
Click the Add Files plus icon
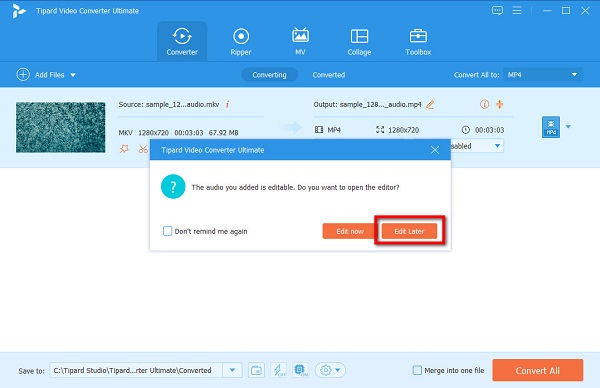click(x=23, y=74)
